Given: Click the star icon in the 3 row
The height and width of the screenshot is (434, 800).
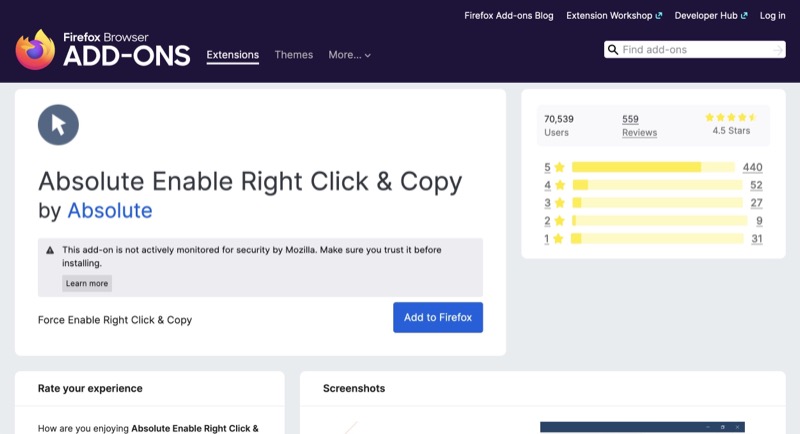Looking at the screenshot, I should [560, 203].
